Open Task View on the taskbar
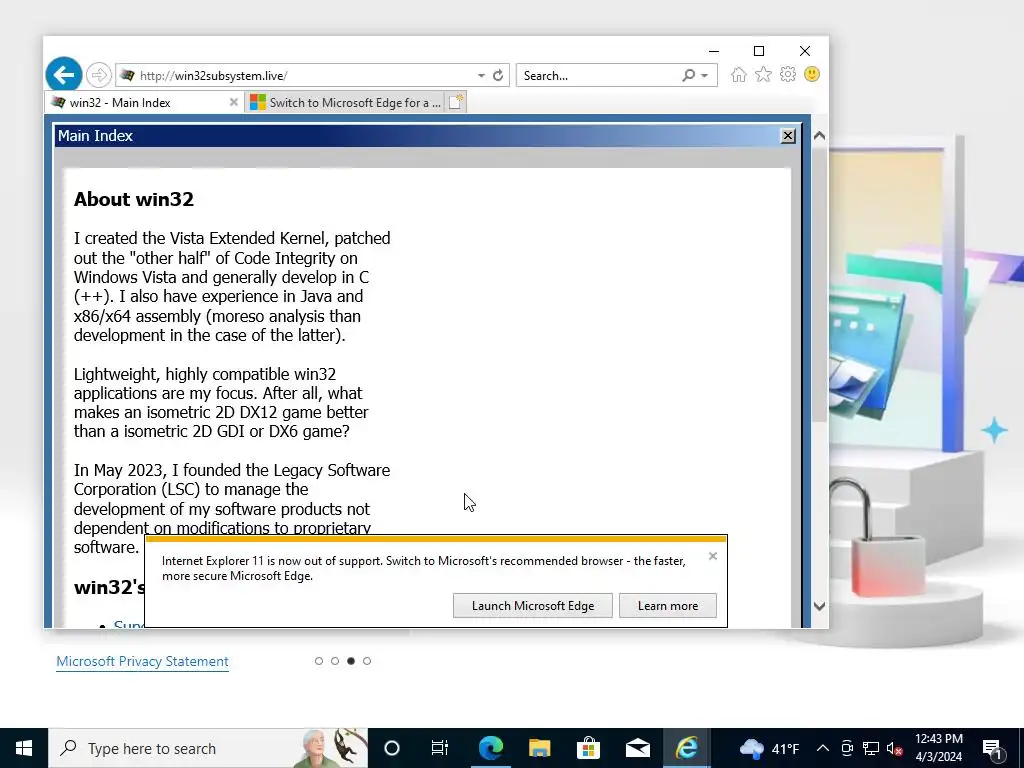1024x768 pixels. tap(440, 748)
